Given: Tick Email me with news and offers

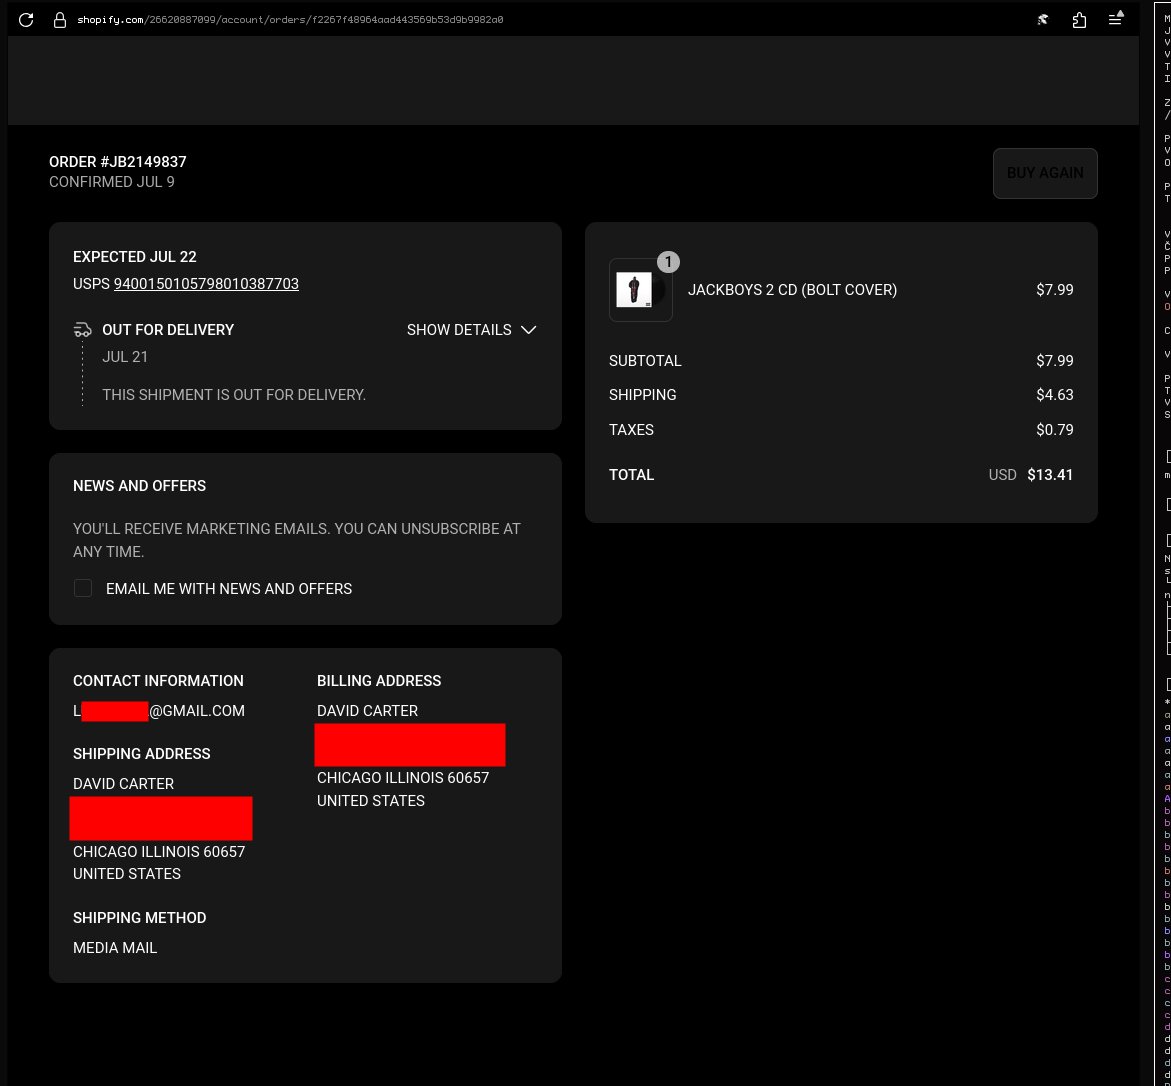Looking at the screenshot, I should coord(83,589).
